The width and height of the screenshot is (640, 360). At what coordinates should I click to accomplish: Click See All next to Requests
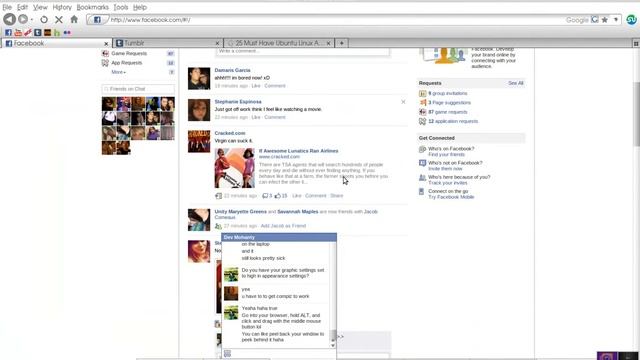coord(516,83)
